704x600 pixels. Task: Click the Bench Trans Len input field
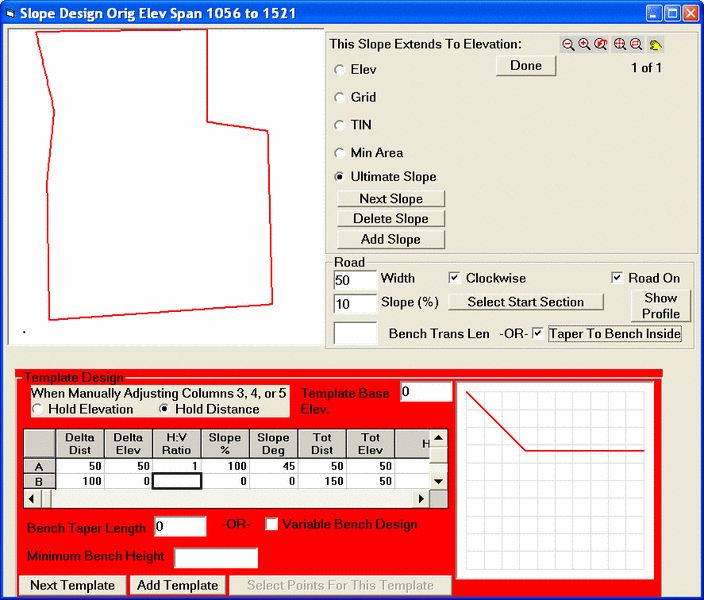pyautogui.click(x=355, y=334)
